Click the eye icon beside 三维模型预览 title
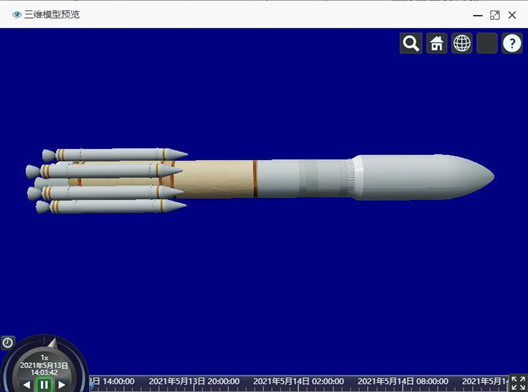528x392 pixels. click(17, 14)
